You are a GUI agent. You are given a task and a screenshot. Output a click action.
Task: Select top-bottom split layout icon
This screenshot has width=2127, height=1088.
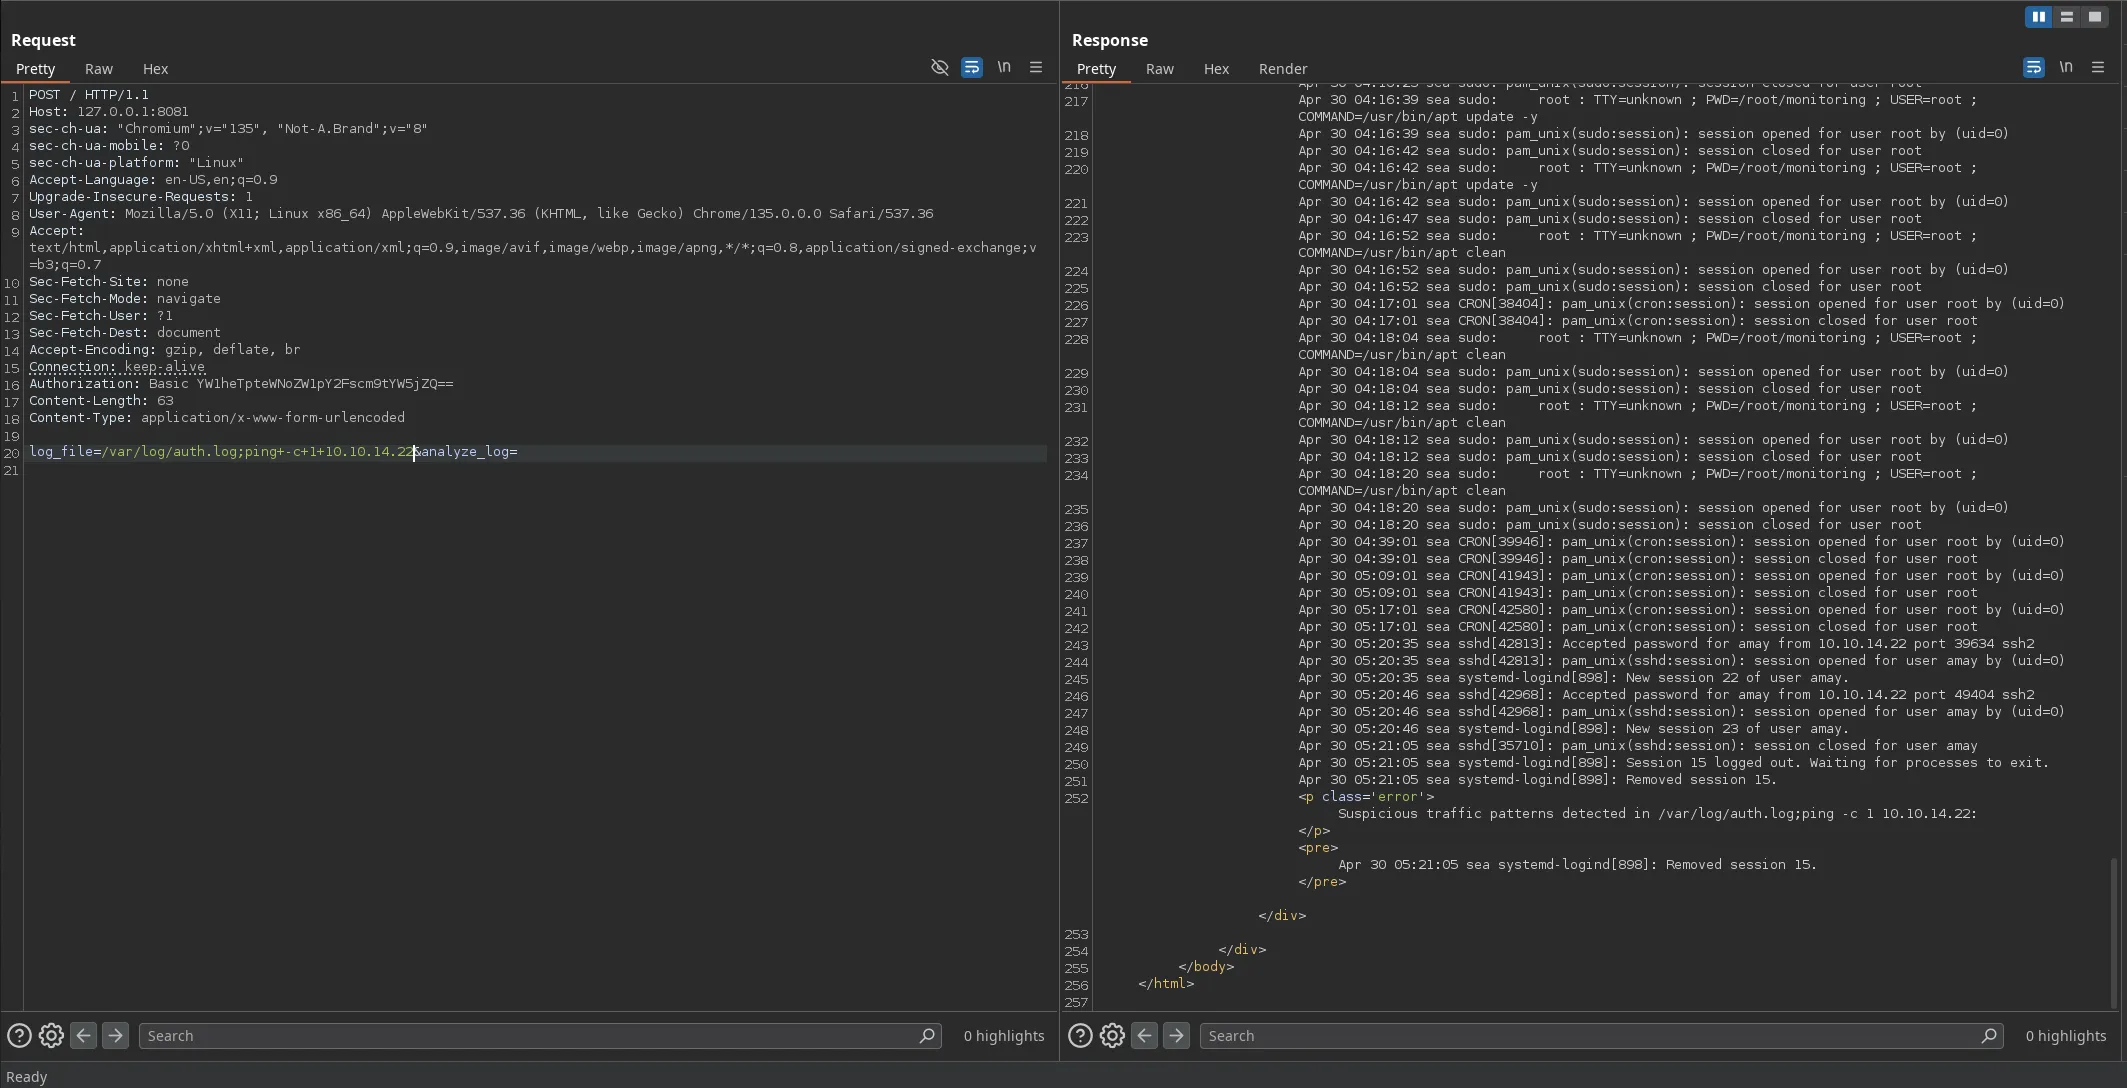coord(2066,17)
